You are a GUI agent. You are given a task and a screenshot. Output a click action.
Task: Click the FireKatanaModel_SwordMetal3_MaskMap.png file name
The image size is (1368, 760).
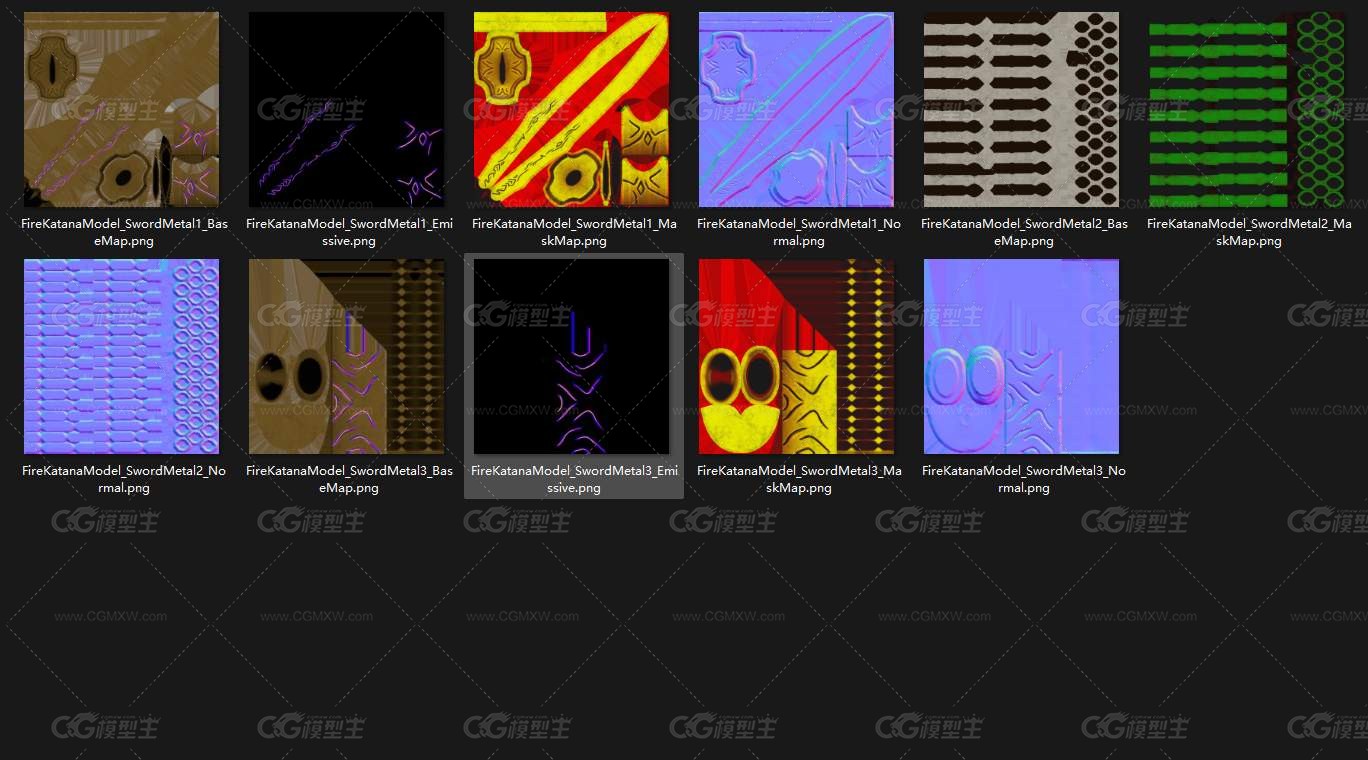tap(799, 479)
